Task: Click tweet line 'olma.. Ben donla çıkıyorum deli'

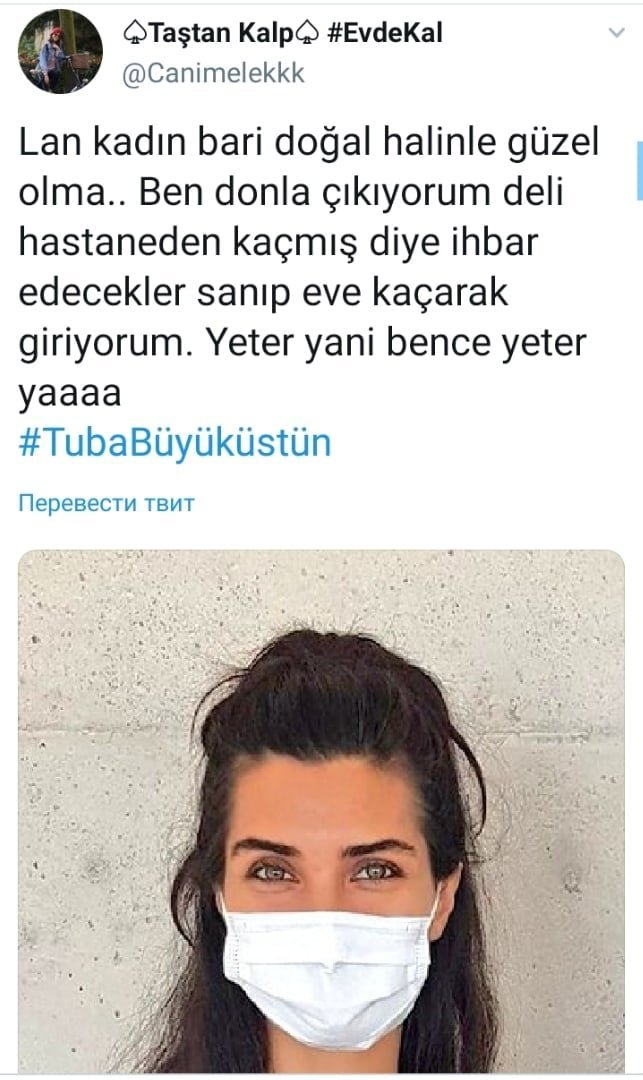Action: (291, 193)
